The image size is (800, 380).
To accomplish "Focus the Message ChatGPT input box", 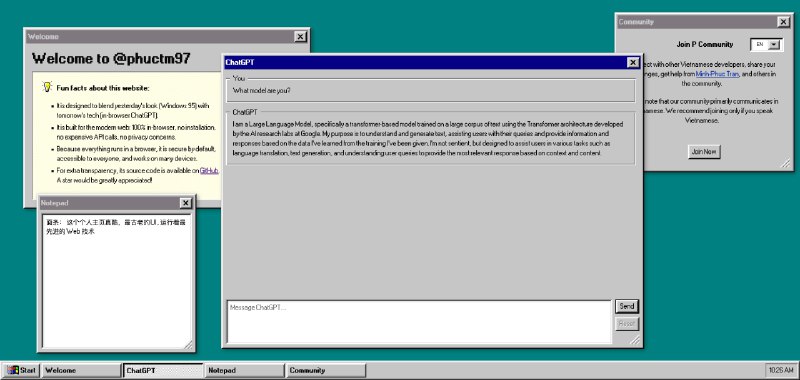I will tap(419, 321).
